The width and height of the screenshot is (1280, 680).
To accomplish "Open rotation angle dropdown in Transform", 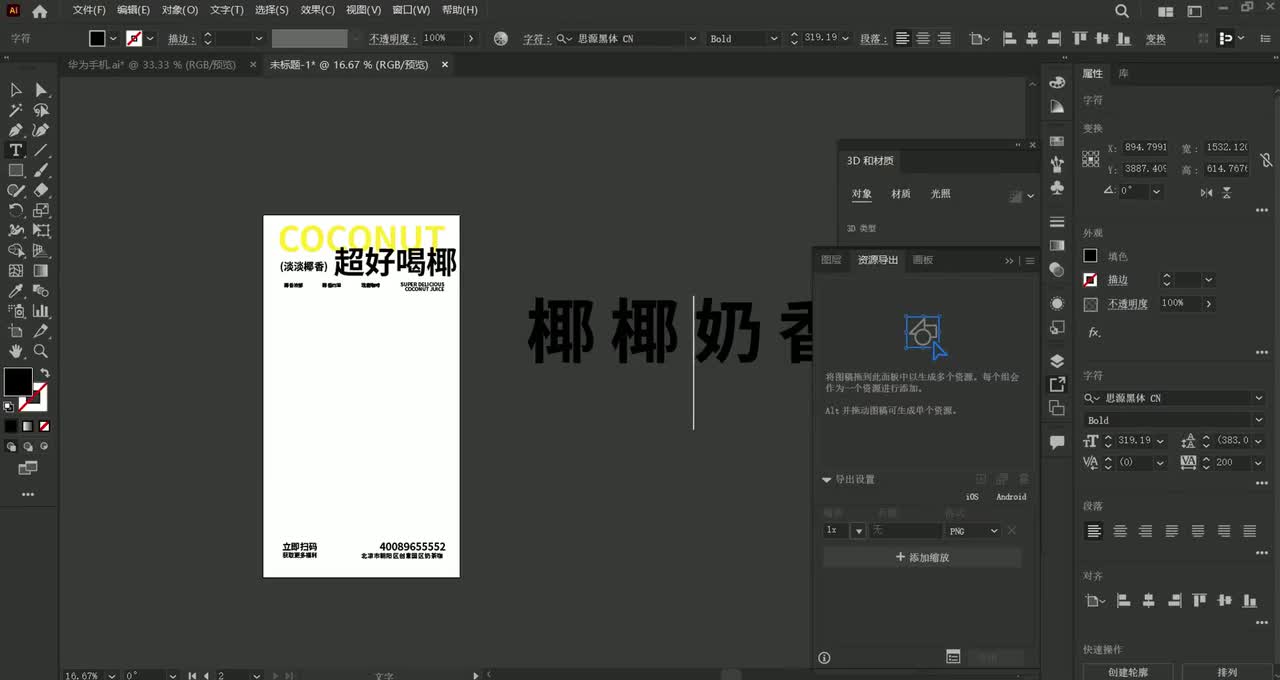I will [x=1157, y=191].
